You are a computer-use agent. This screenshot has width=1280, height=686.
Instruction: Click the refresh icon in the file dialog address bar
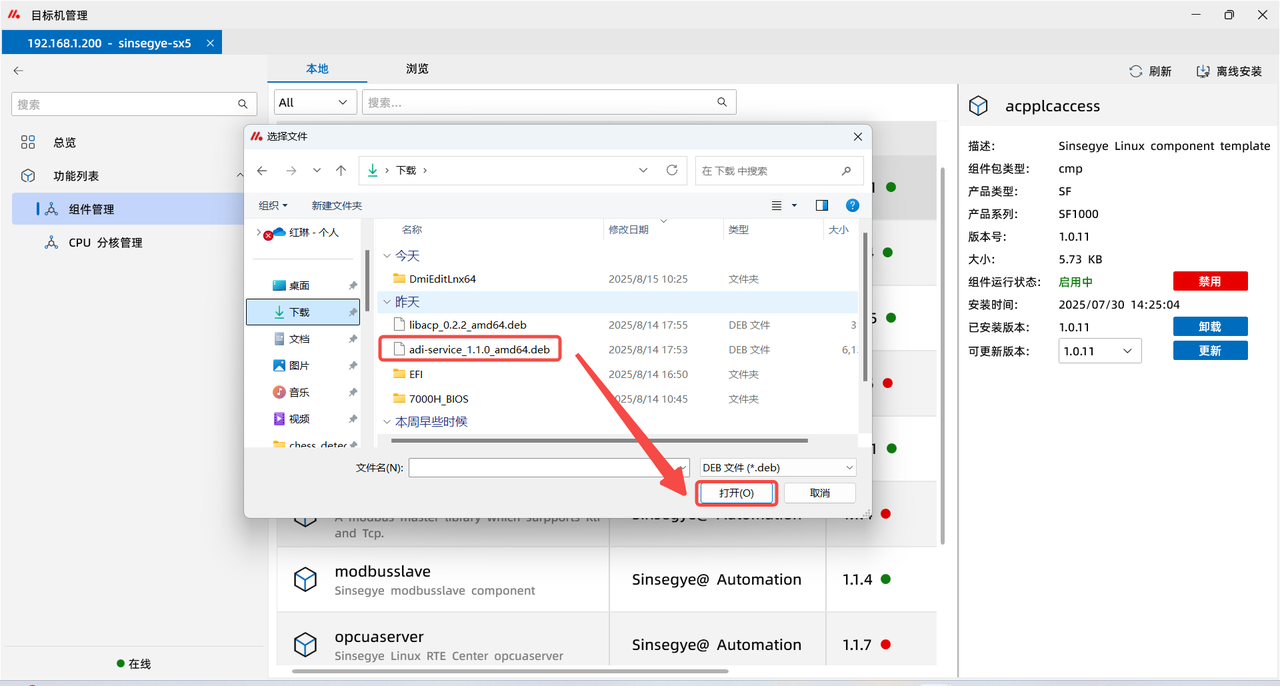coord(672,170)
